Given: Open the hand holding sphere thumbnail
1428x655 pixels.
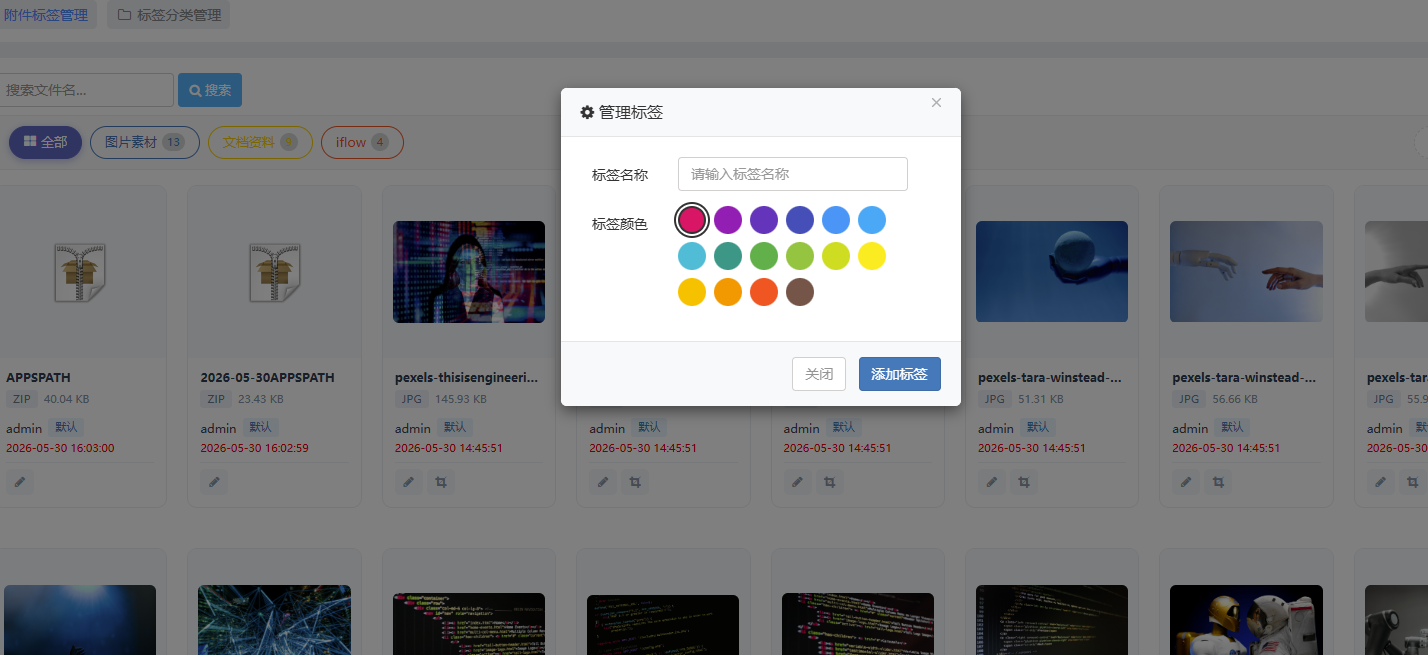Looking at the screenshot, I should [1052, 272].
